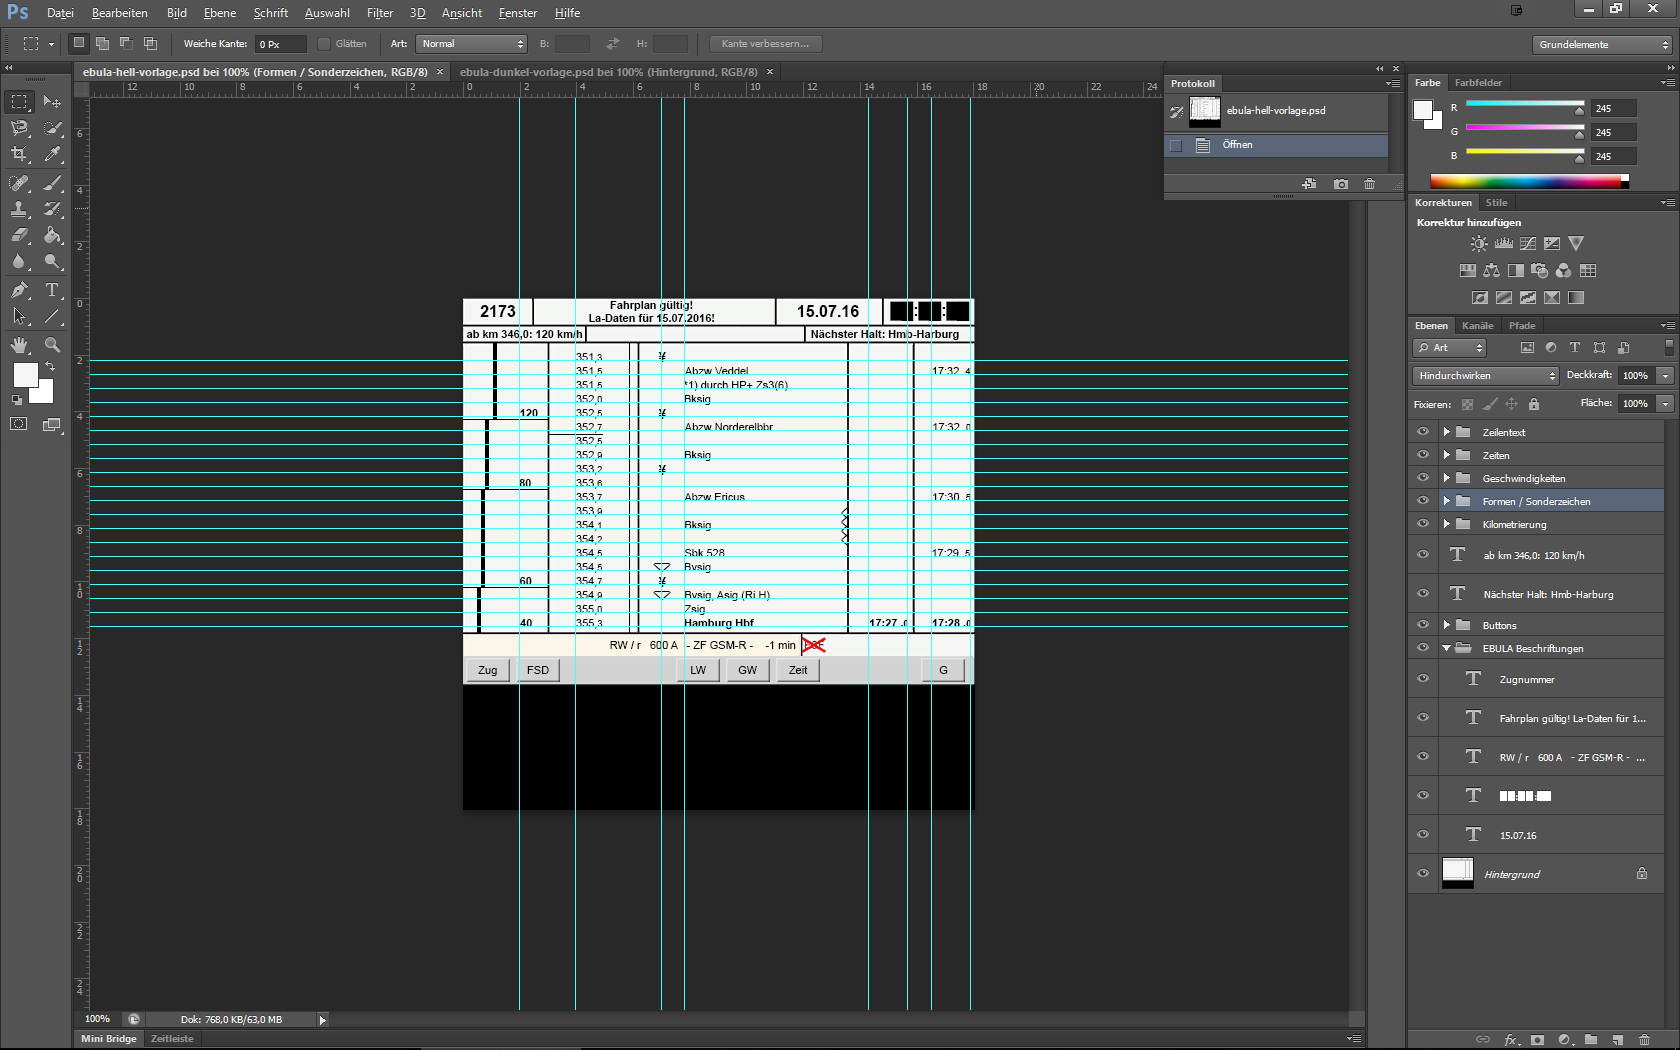This screenshot has width=1680, height=1050.
Task: Add a brightness/contrast adjustment
Action: pyautogui.click(x=1479, y=244)
